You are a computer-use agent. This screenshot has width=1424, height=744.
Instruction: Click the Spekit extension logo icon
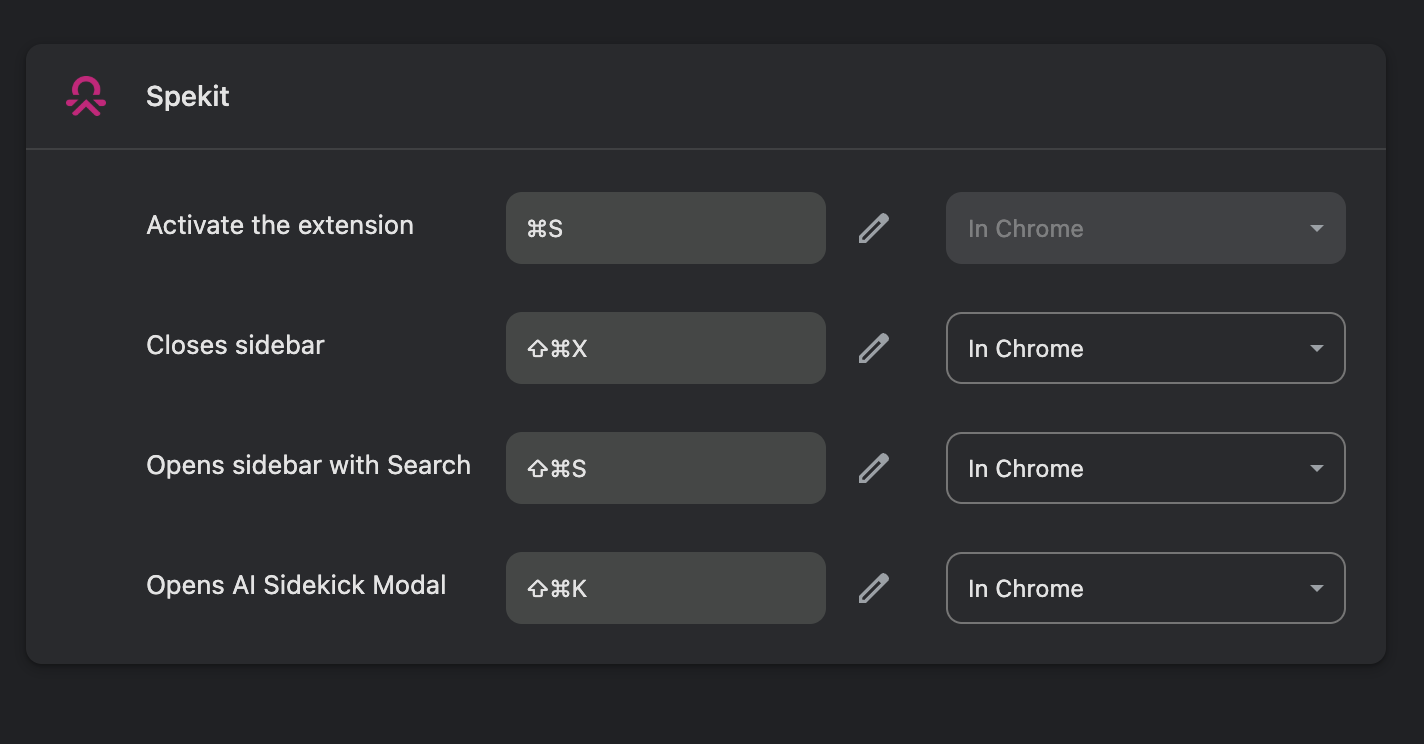pyautogui.click(x=86, y=96)
